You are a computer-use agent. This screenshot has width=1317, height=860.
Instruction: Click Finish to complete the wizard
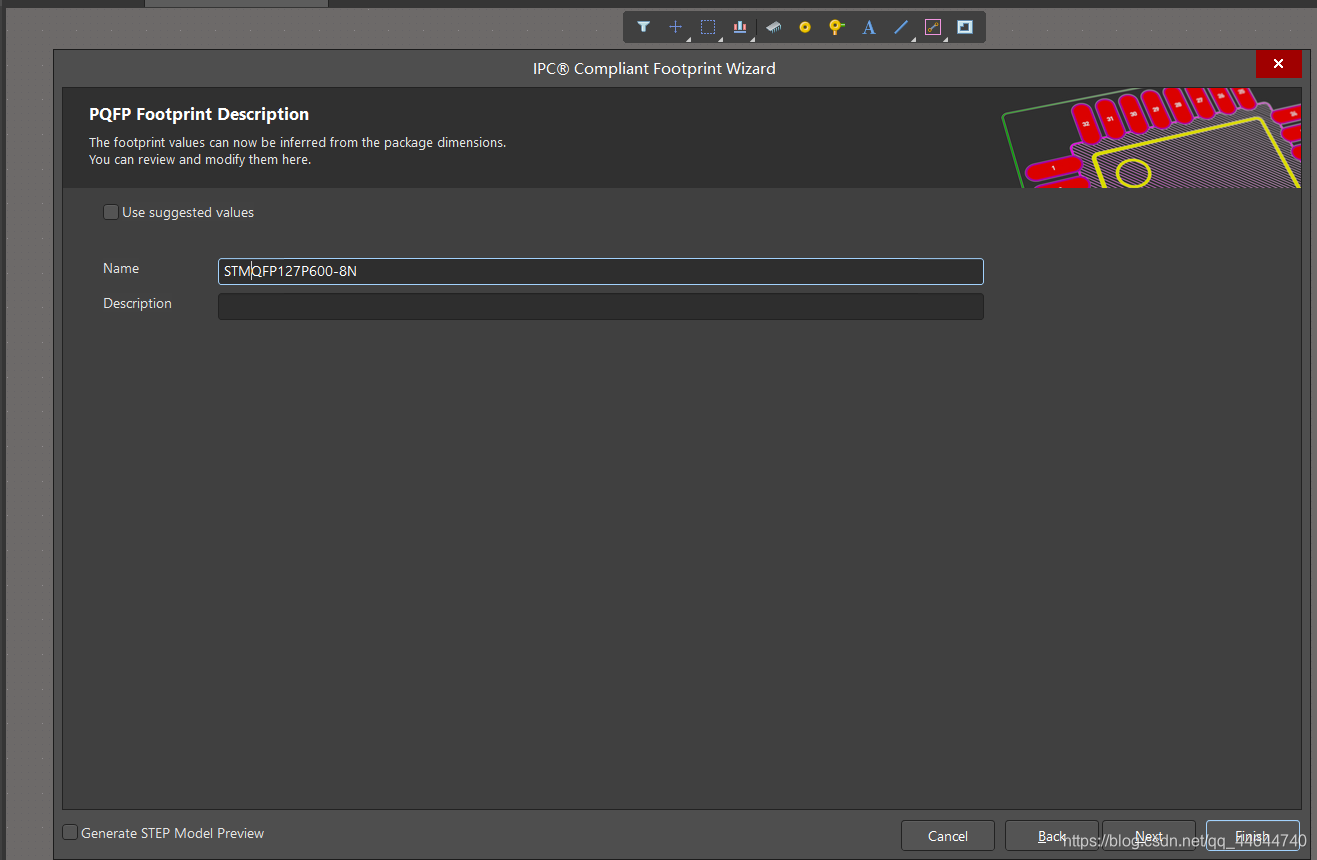click(1253, 836)
